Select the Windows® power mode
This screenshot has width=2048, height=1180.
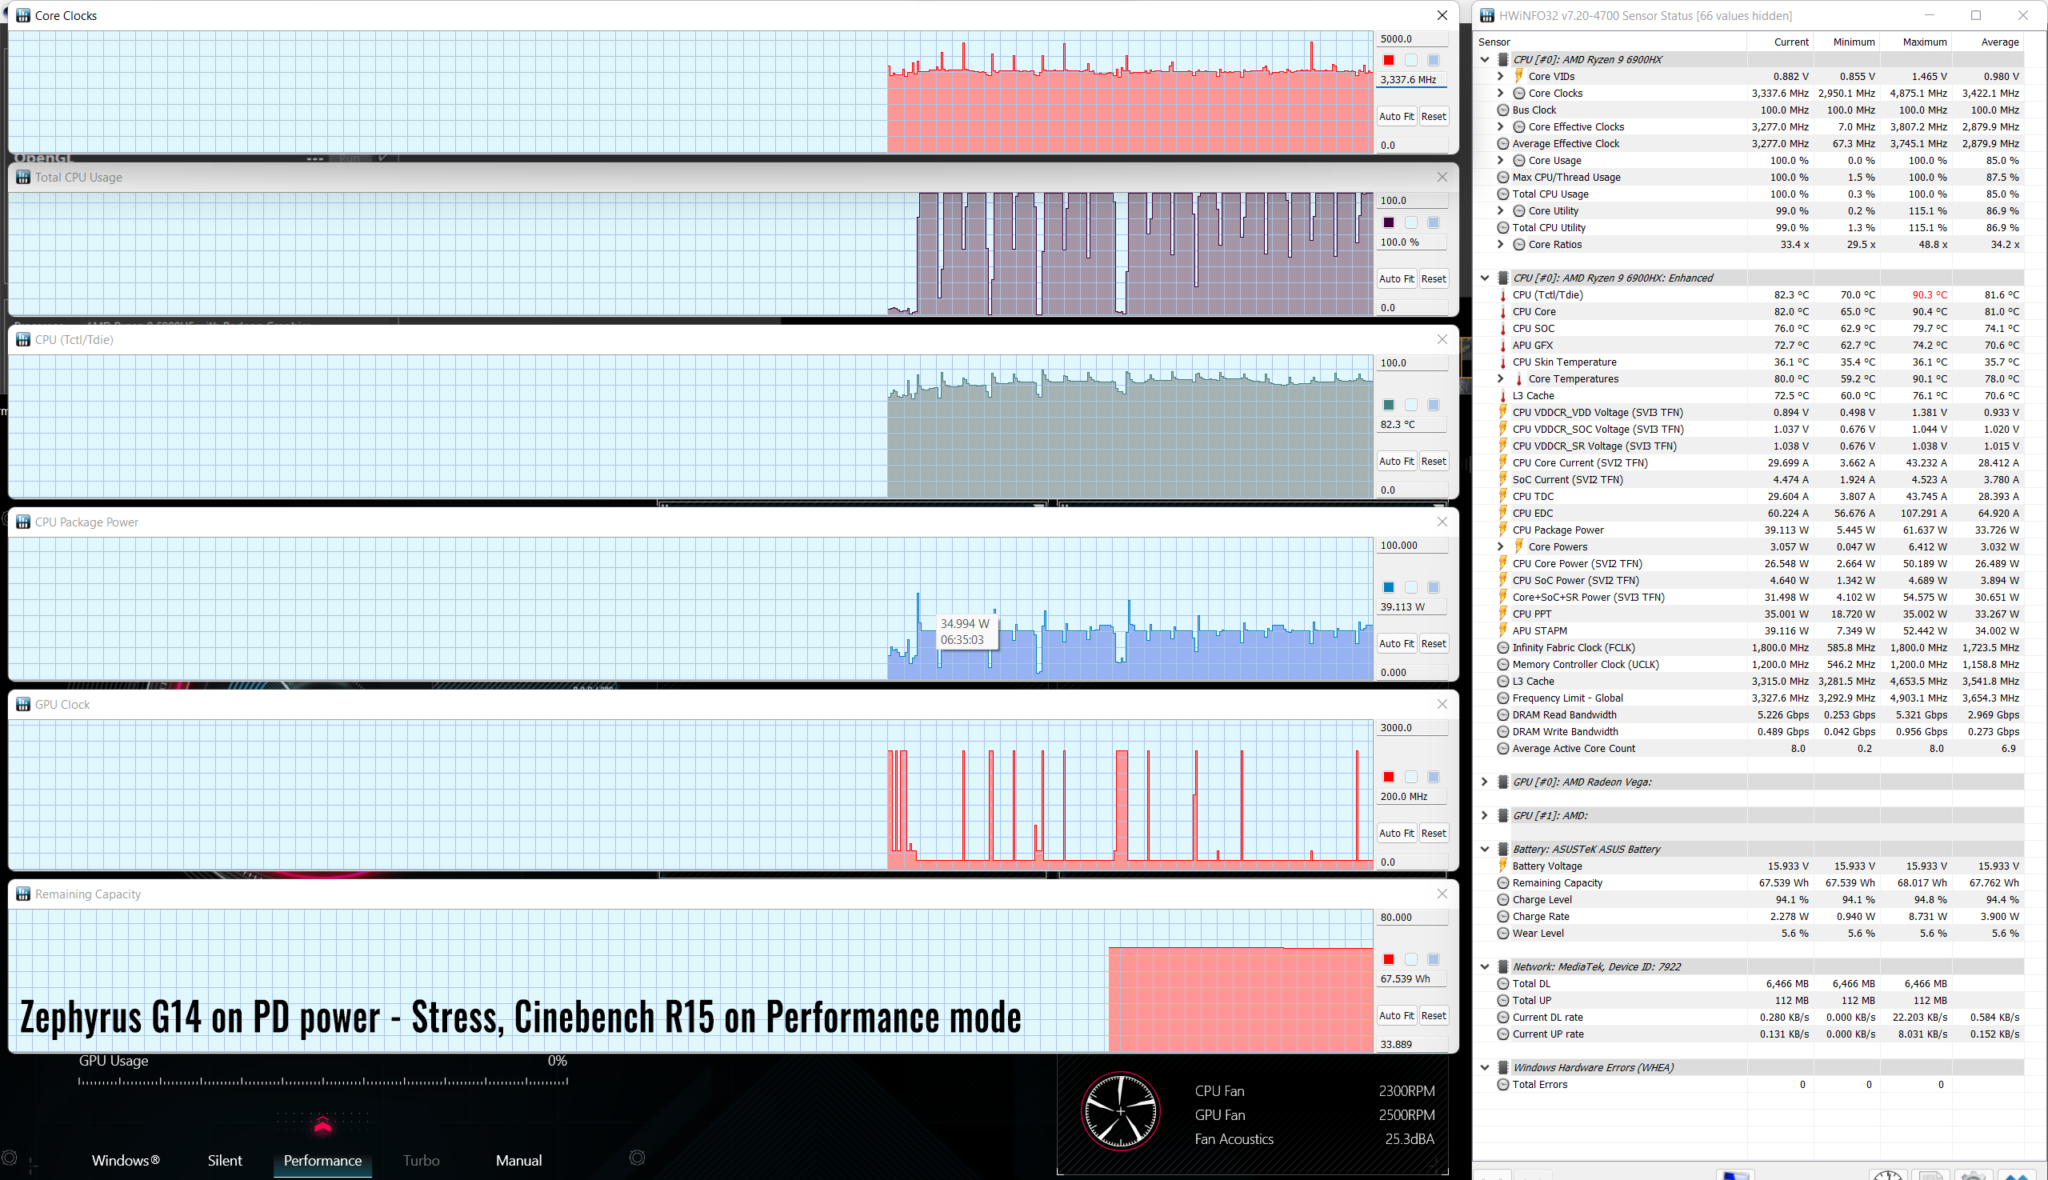125,1160
